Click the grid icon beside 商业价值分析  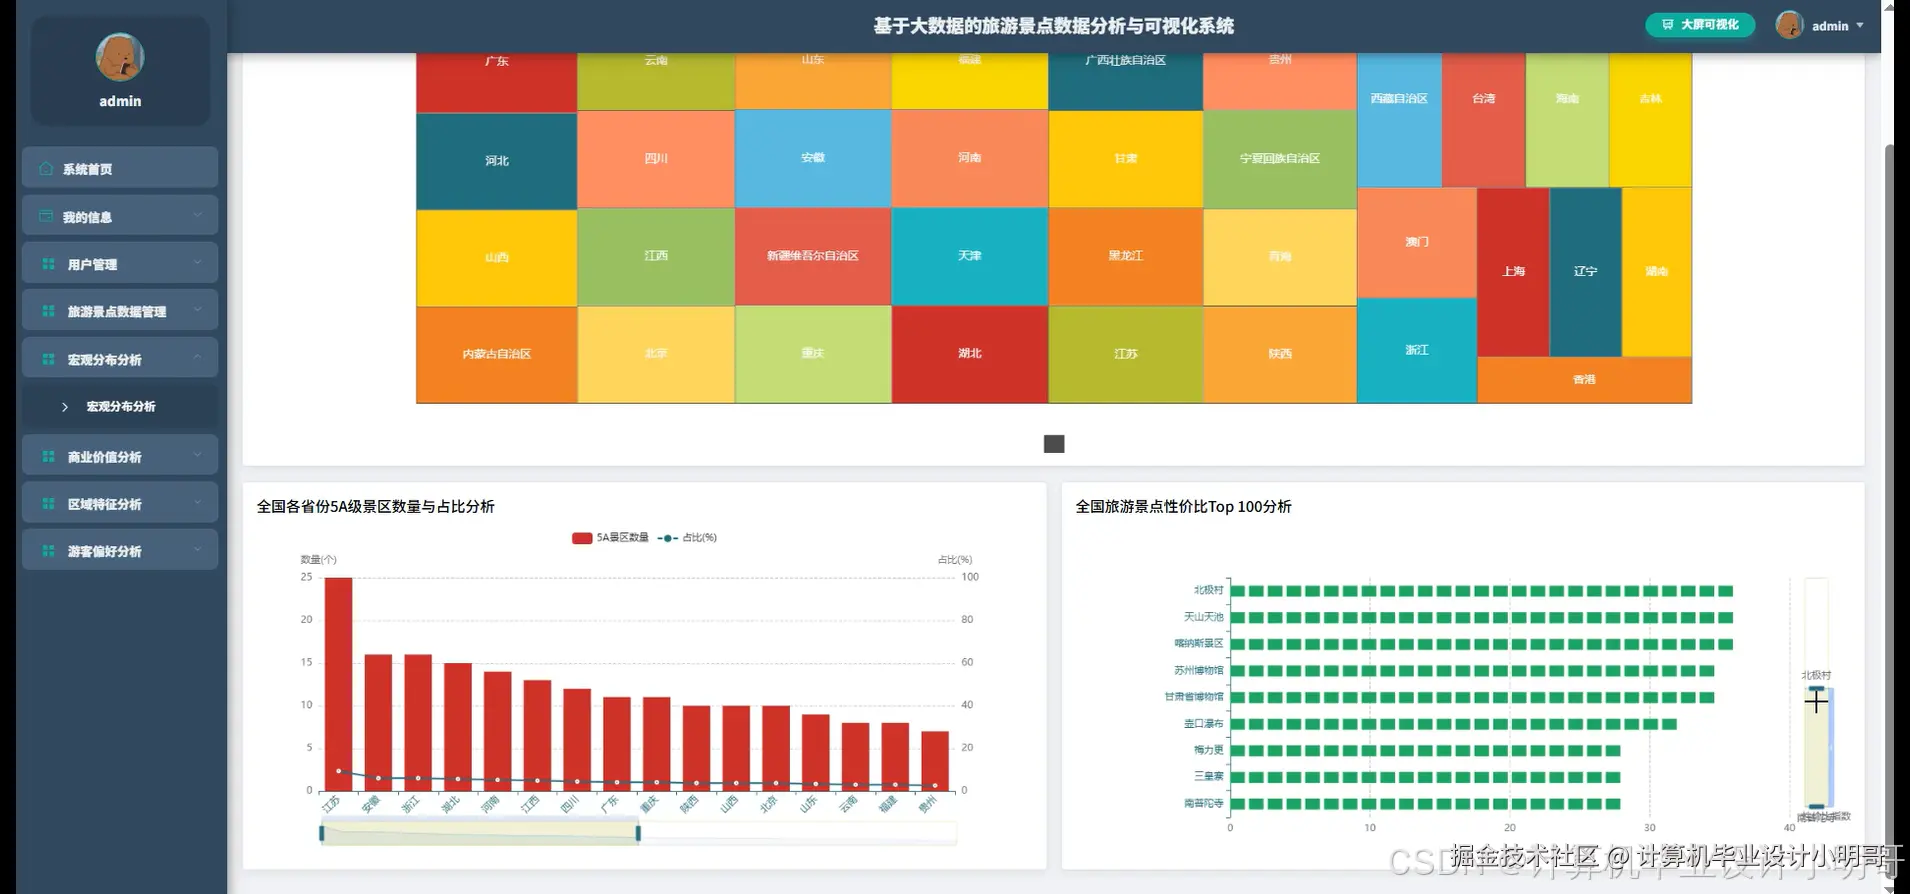[48, 456]
